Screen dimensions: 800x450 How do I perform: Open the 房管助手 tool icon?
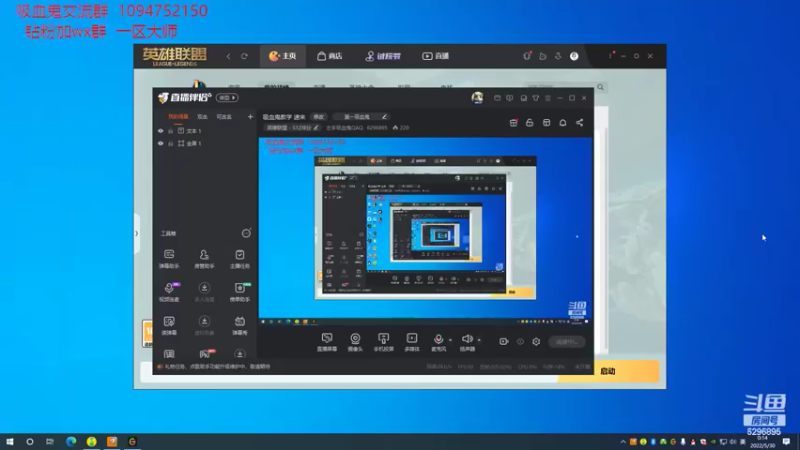(x=204, y=259)
